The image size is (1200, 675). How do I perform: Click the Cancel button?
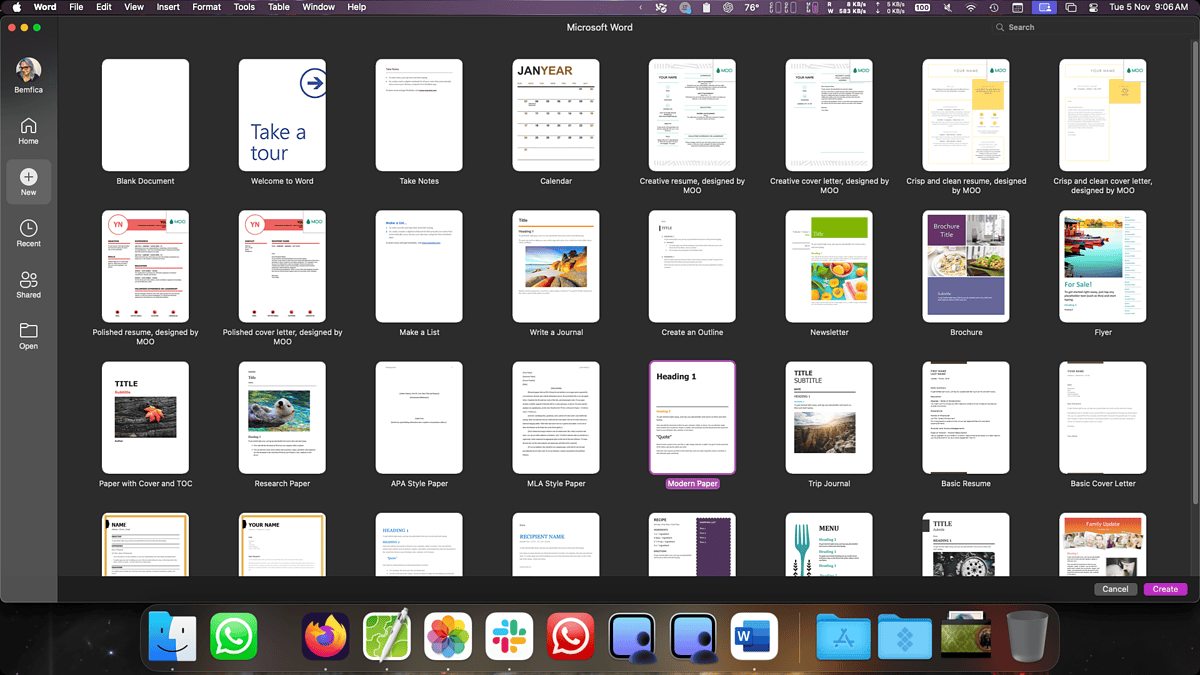pos(1115,589)
